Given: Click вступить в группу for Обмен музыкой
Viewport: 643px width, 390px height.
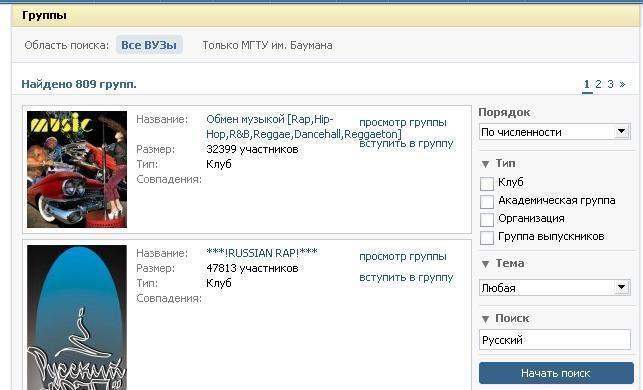Looking at the screenshot, I should point(406,144).
